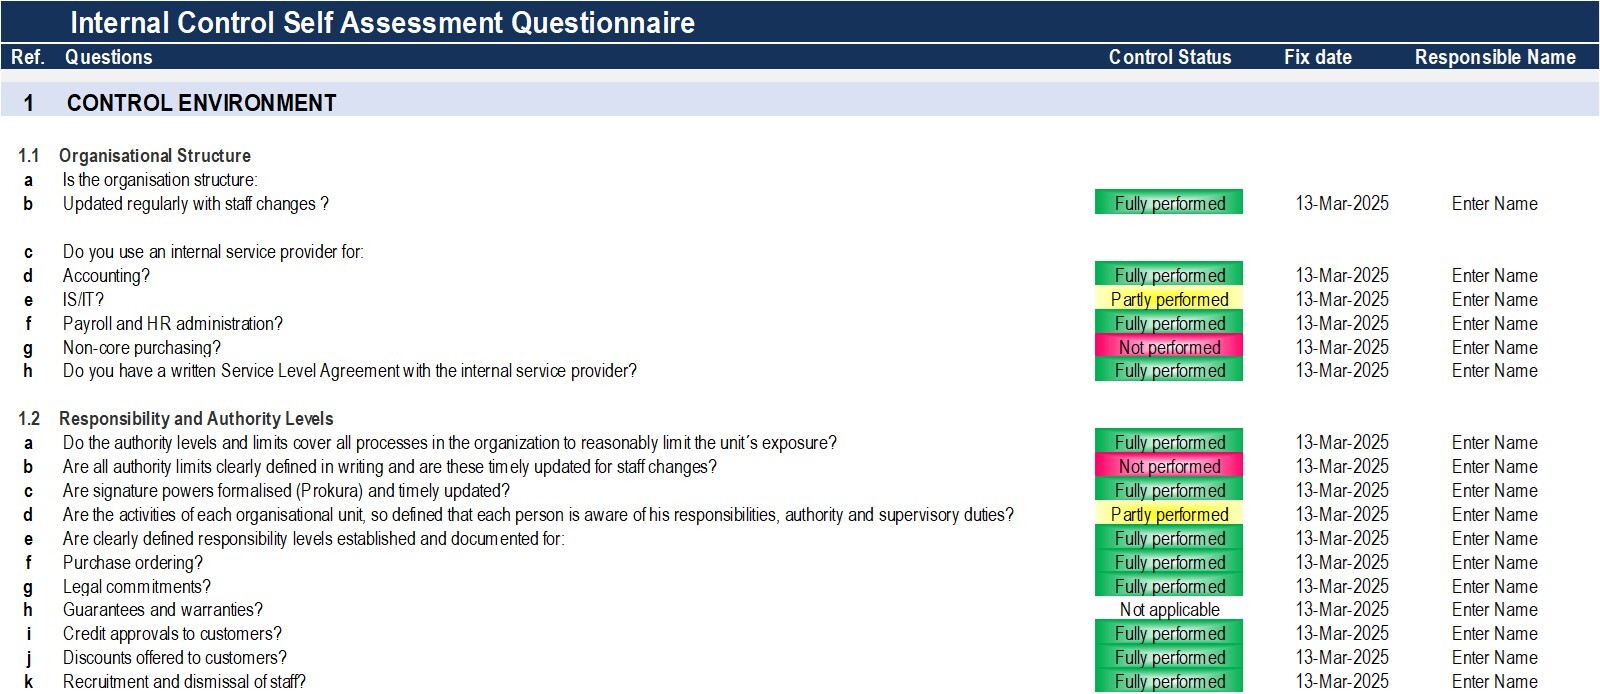Select the Enter Name field for Accounting
This screenshot has width=1600, height=694.
click(1494, 275)
